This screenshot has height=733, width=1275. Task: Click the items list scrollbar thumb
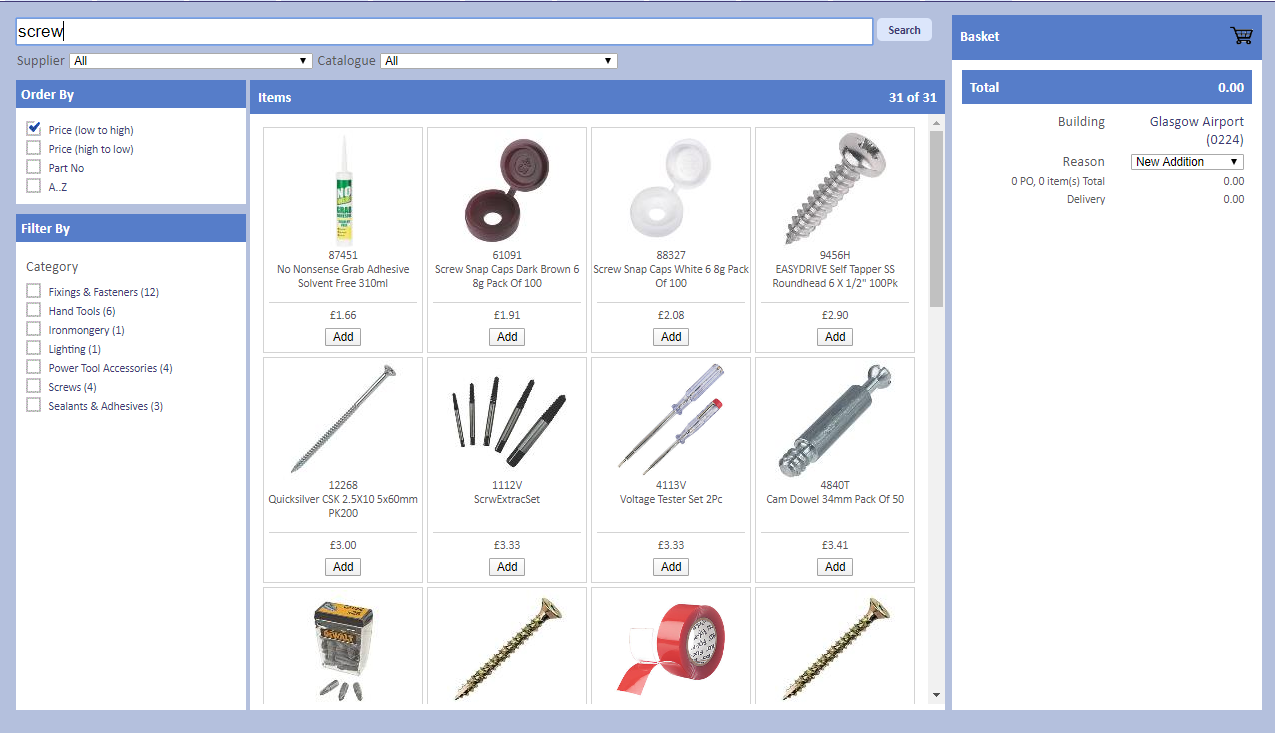936,219
